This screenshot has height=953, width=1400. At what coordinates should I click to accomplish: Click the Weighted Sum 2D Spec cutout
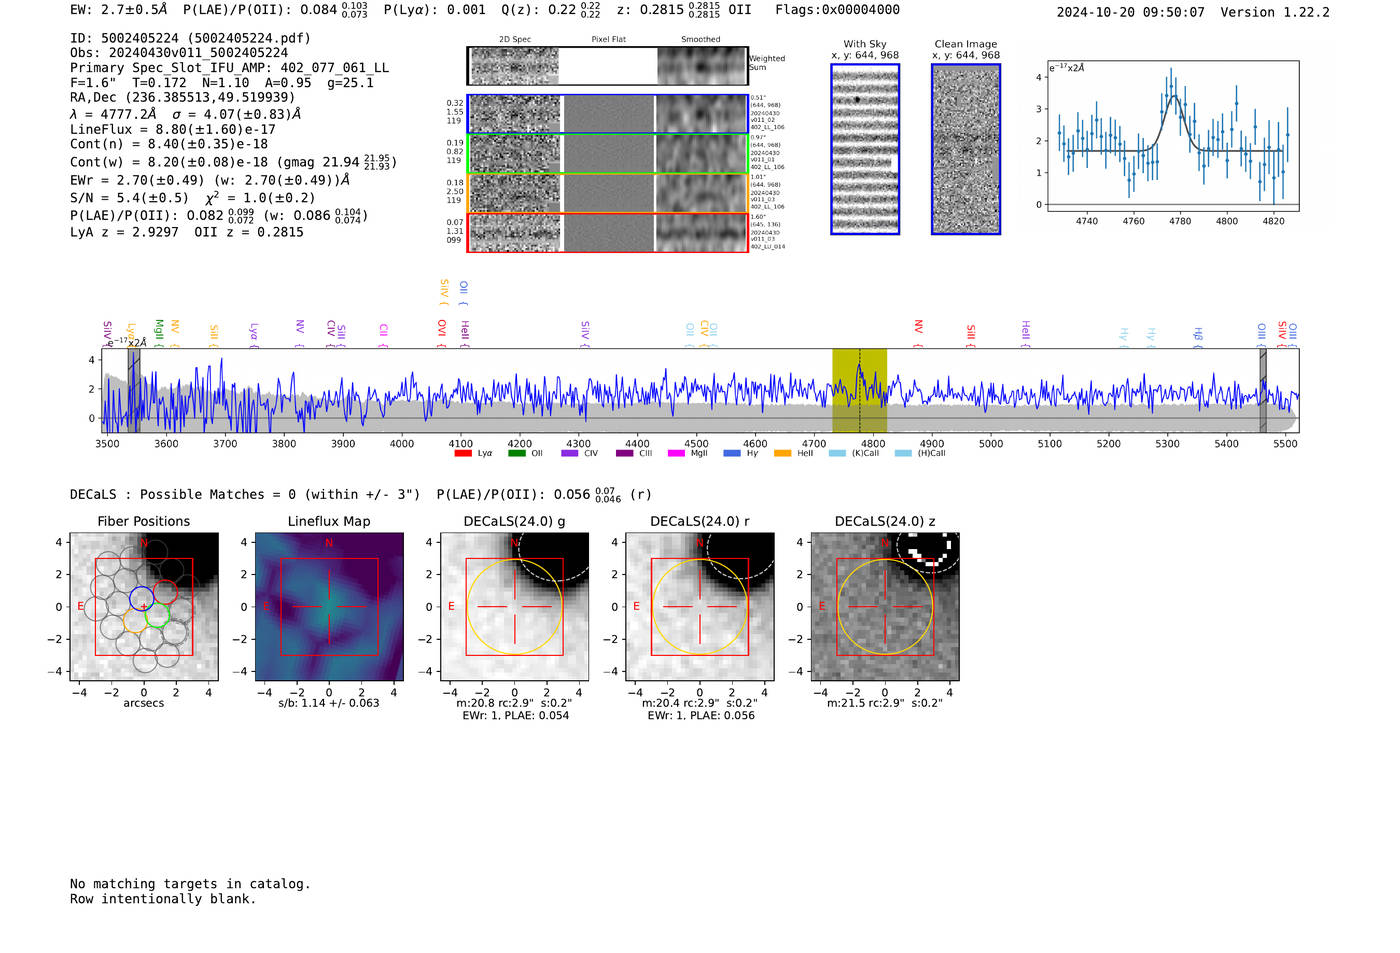coord(514,66)
